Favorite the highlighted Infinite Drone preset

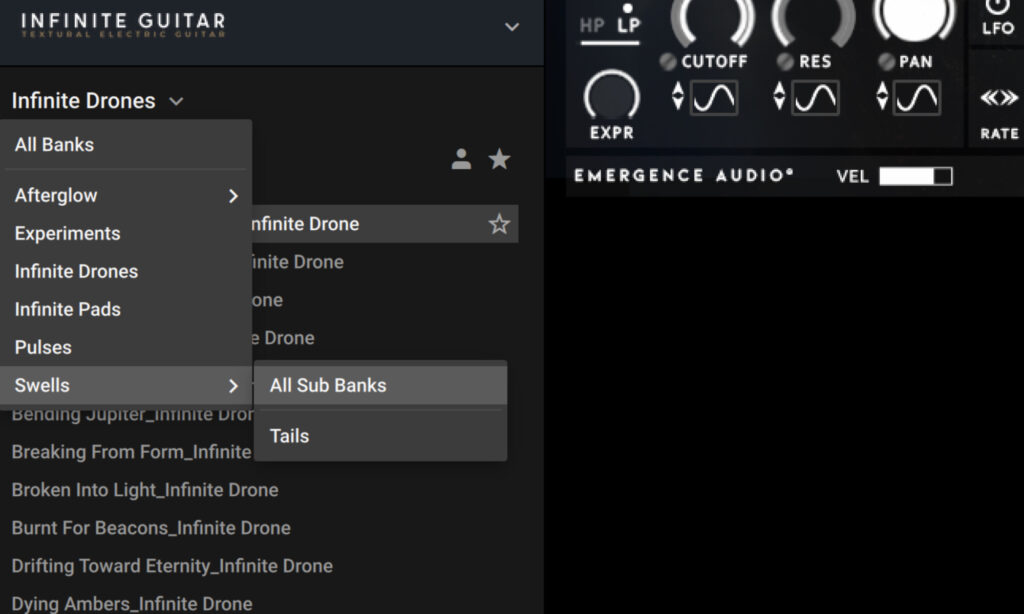(498, 224)
